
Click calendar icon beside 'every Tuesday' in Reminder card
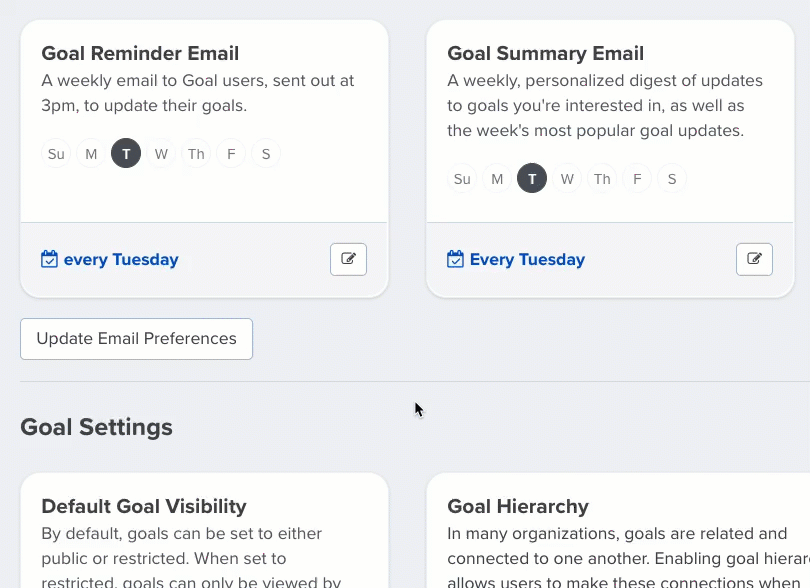(x=49, y=259)
